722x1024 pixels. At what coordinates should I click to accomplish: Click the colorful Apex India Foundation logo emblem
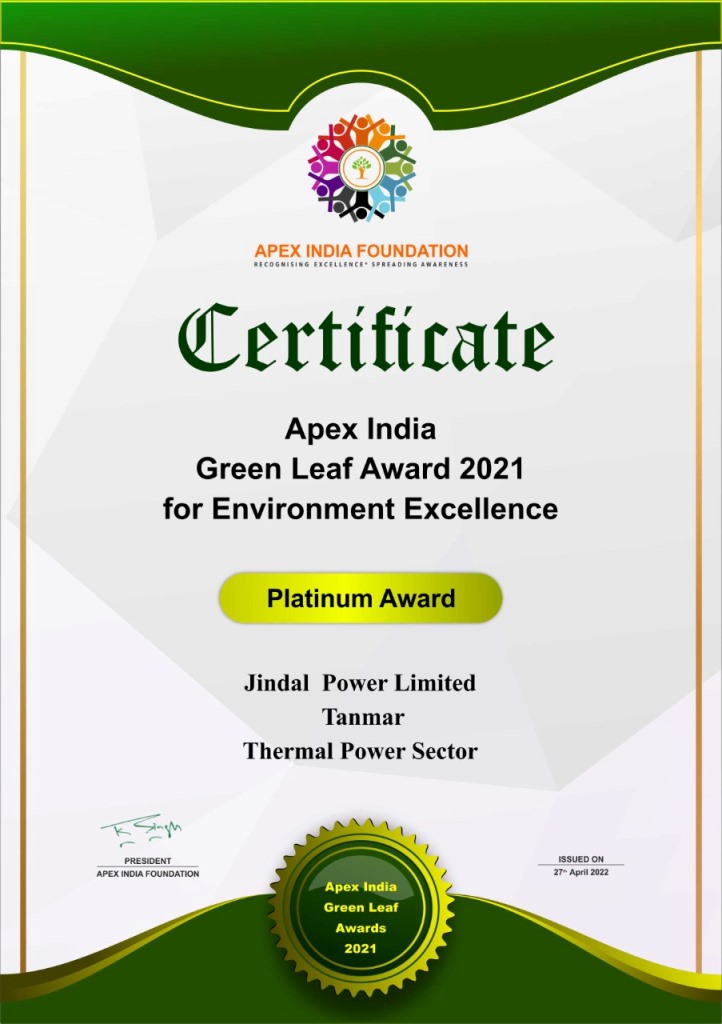(x=361, y=167)
